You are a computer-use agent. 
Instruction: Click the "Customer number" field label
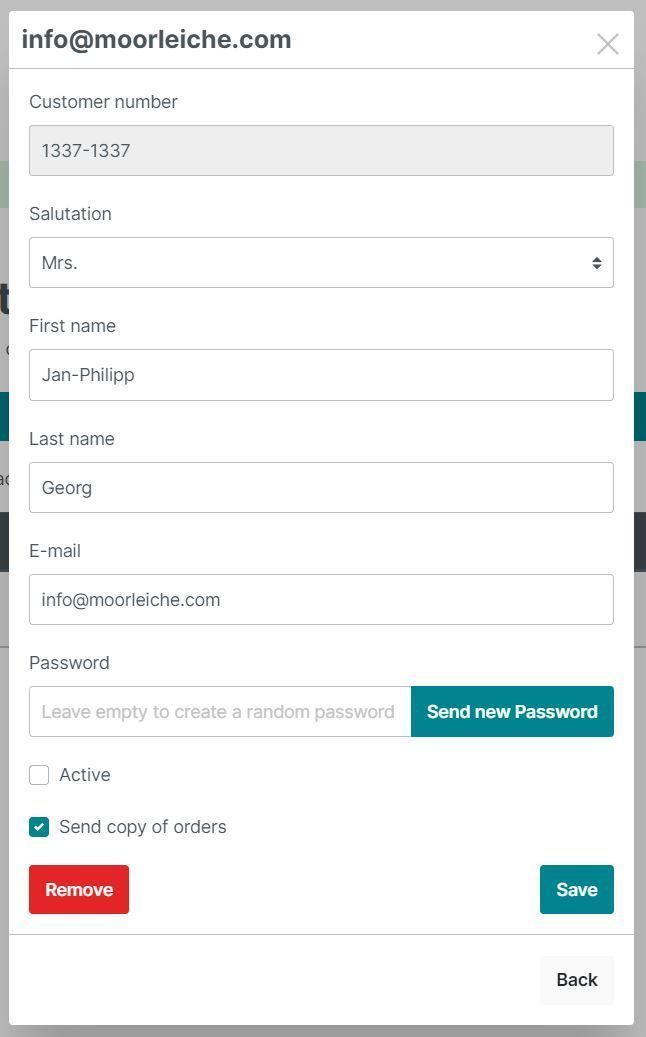(103, 102)
